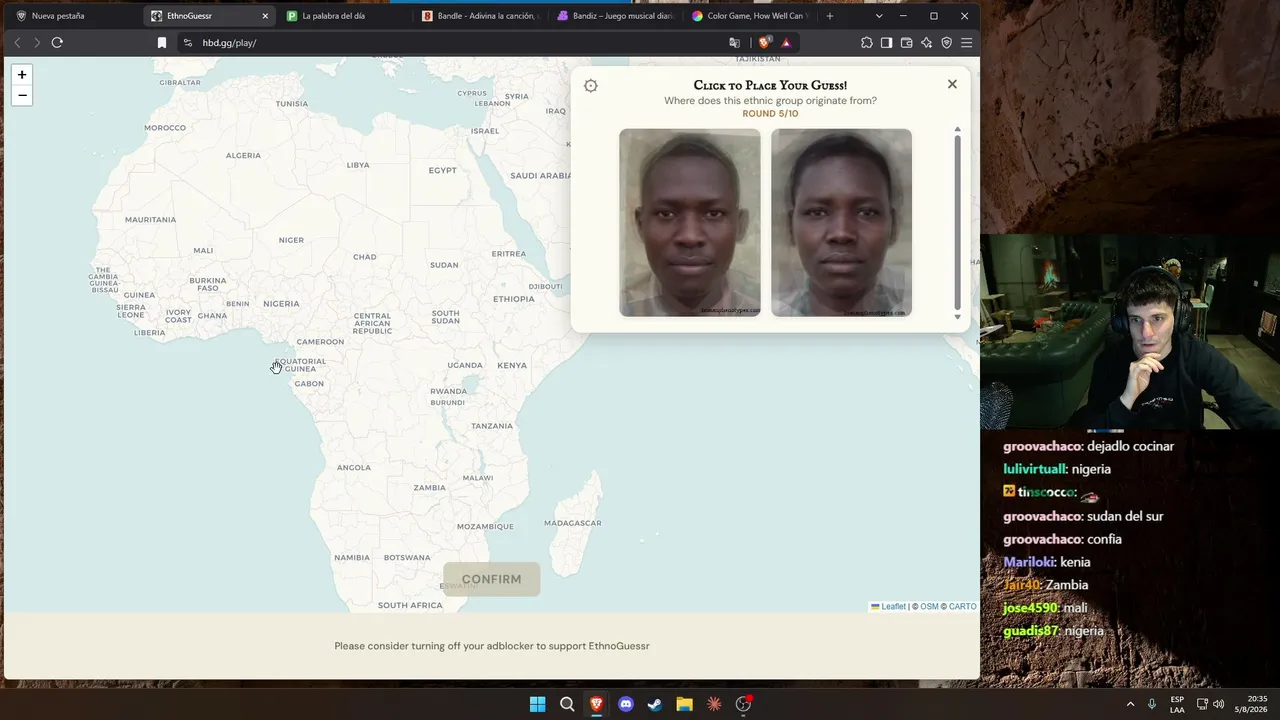Click chat username 'lulivirtuall'
The height and width of the screenshot is (720, 1280).
tap(1034, 469)
